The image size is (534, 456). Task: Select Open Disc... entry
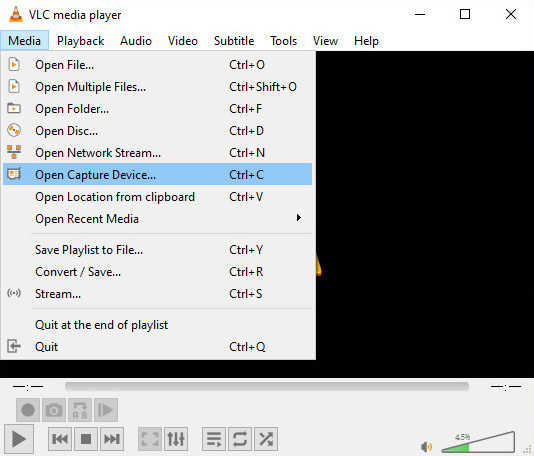tap(157, 130)
